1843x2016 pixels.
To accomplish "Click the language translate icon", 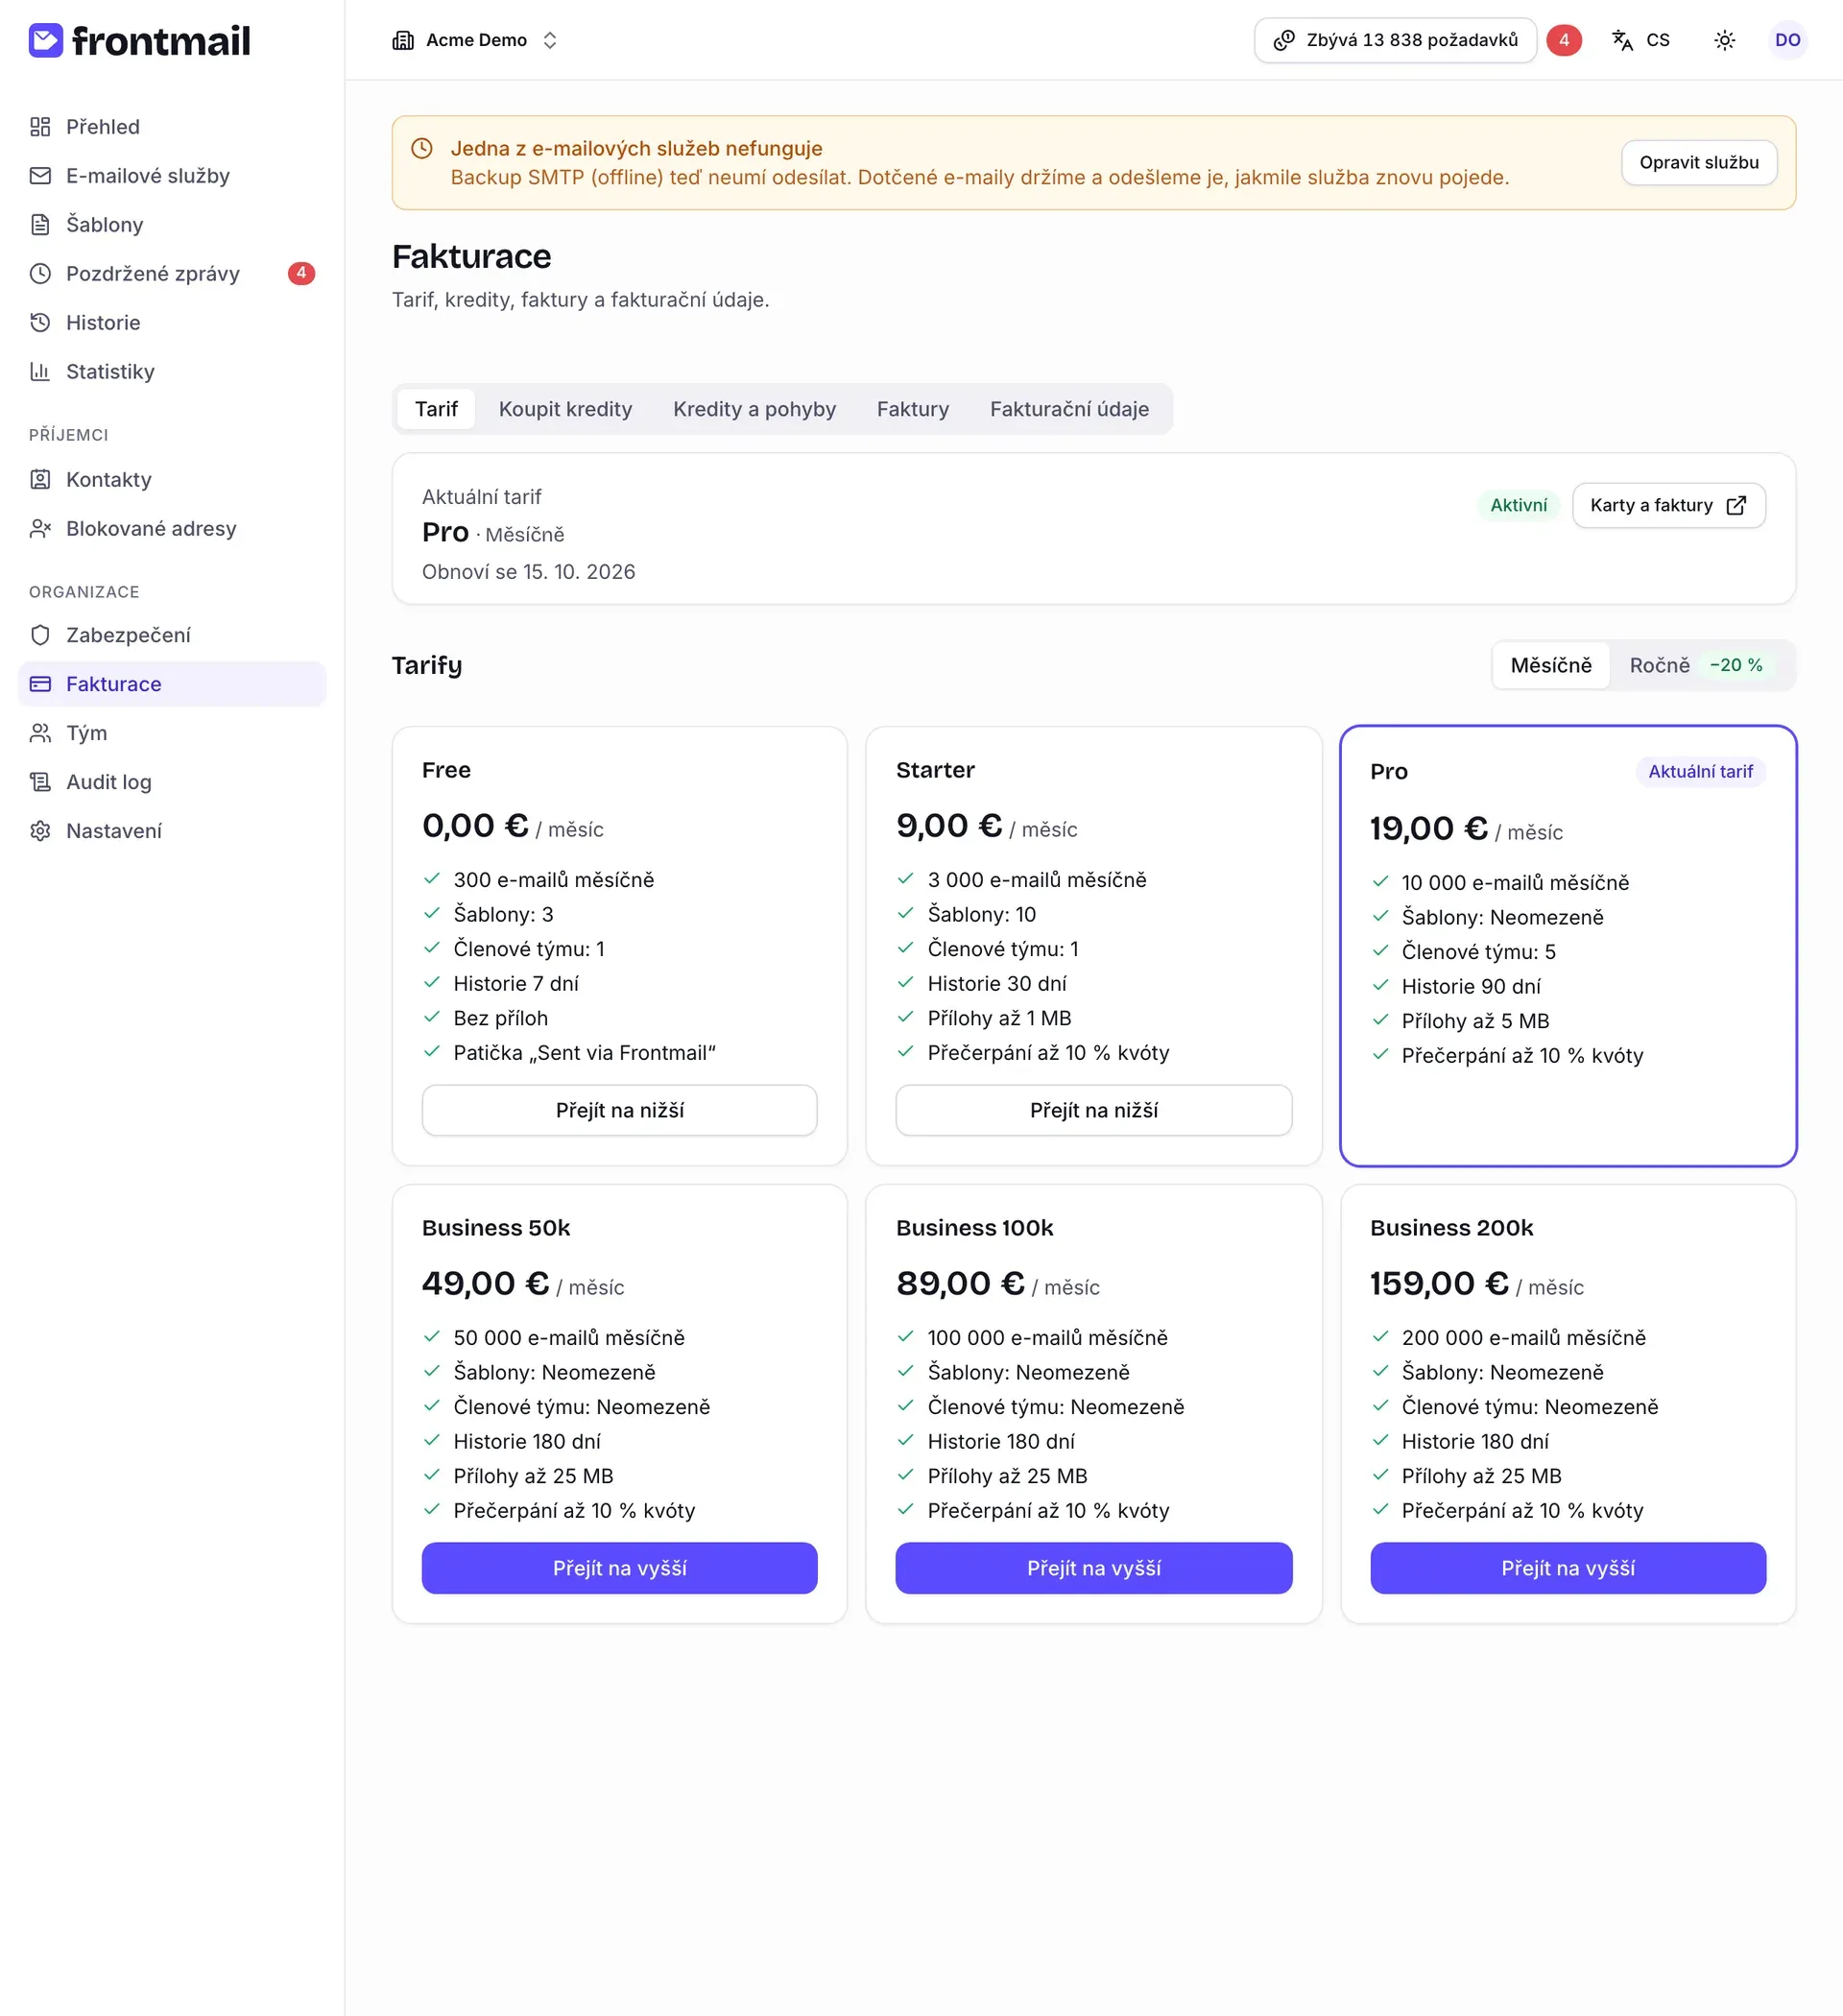I will tap(1622, 40).
